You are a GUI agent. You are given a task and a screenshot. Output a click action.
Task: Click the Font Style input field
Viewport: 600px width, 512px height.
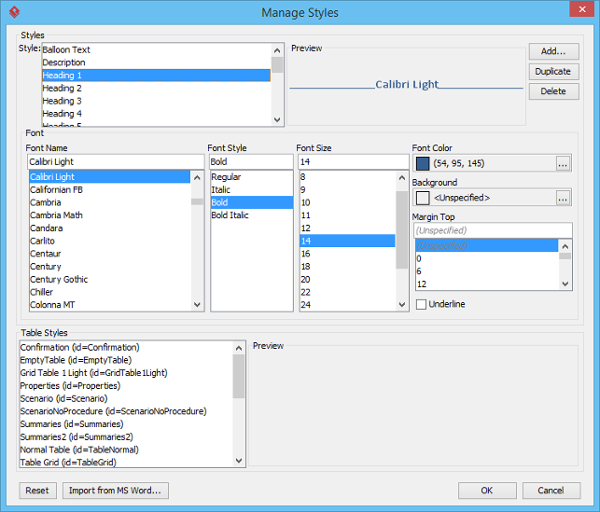251,162
